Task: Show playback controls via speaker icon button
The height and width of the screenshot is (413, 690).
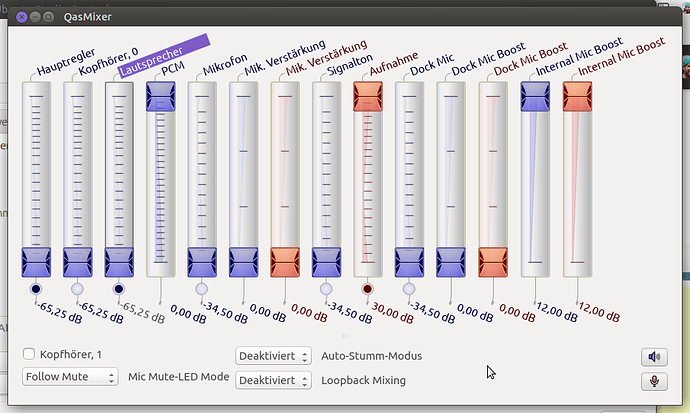Action: tap(654, 356)
